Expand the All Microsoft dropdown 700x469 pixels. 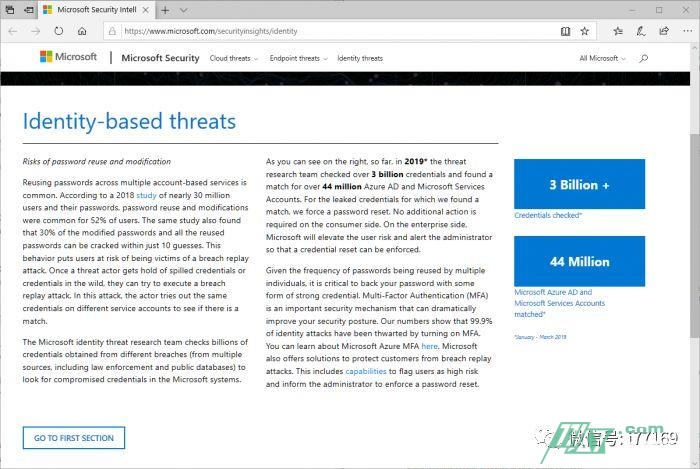602,58
